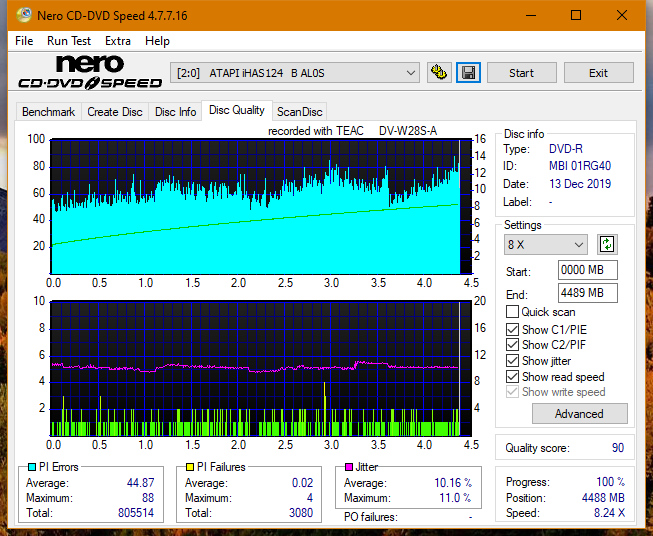This screenshot has width=653, height=536.
Task: Click the magenta Jitter legend square
Action: click(349, 467)
